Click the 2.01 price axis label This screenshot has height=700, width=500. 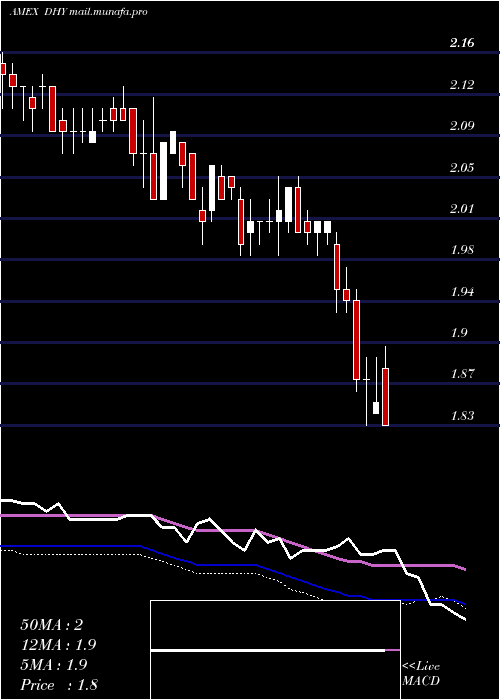(x=462, y=209)
